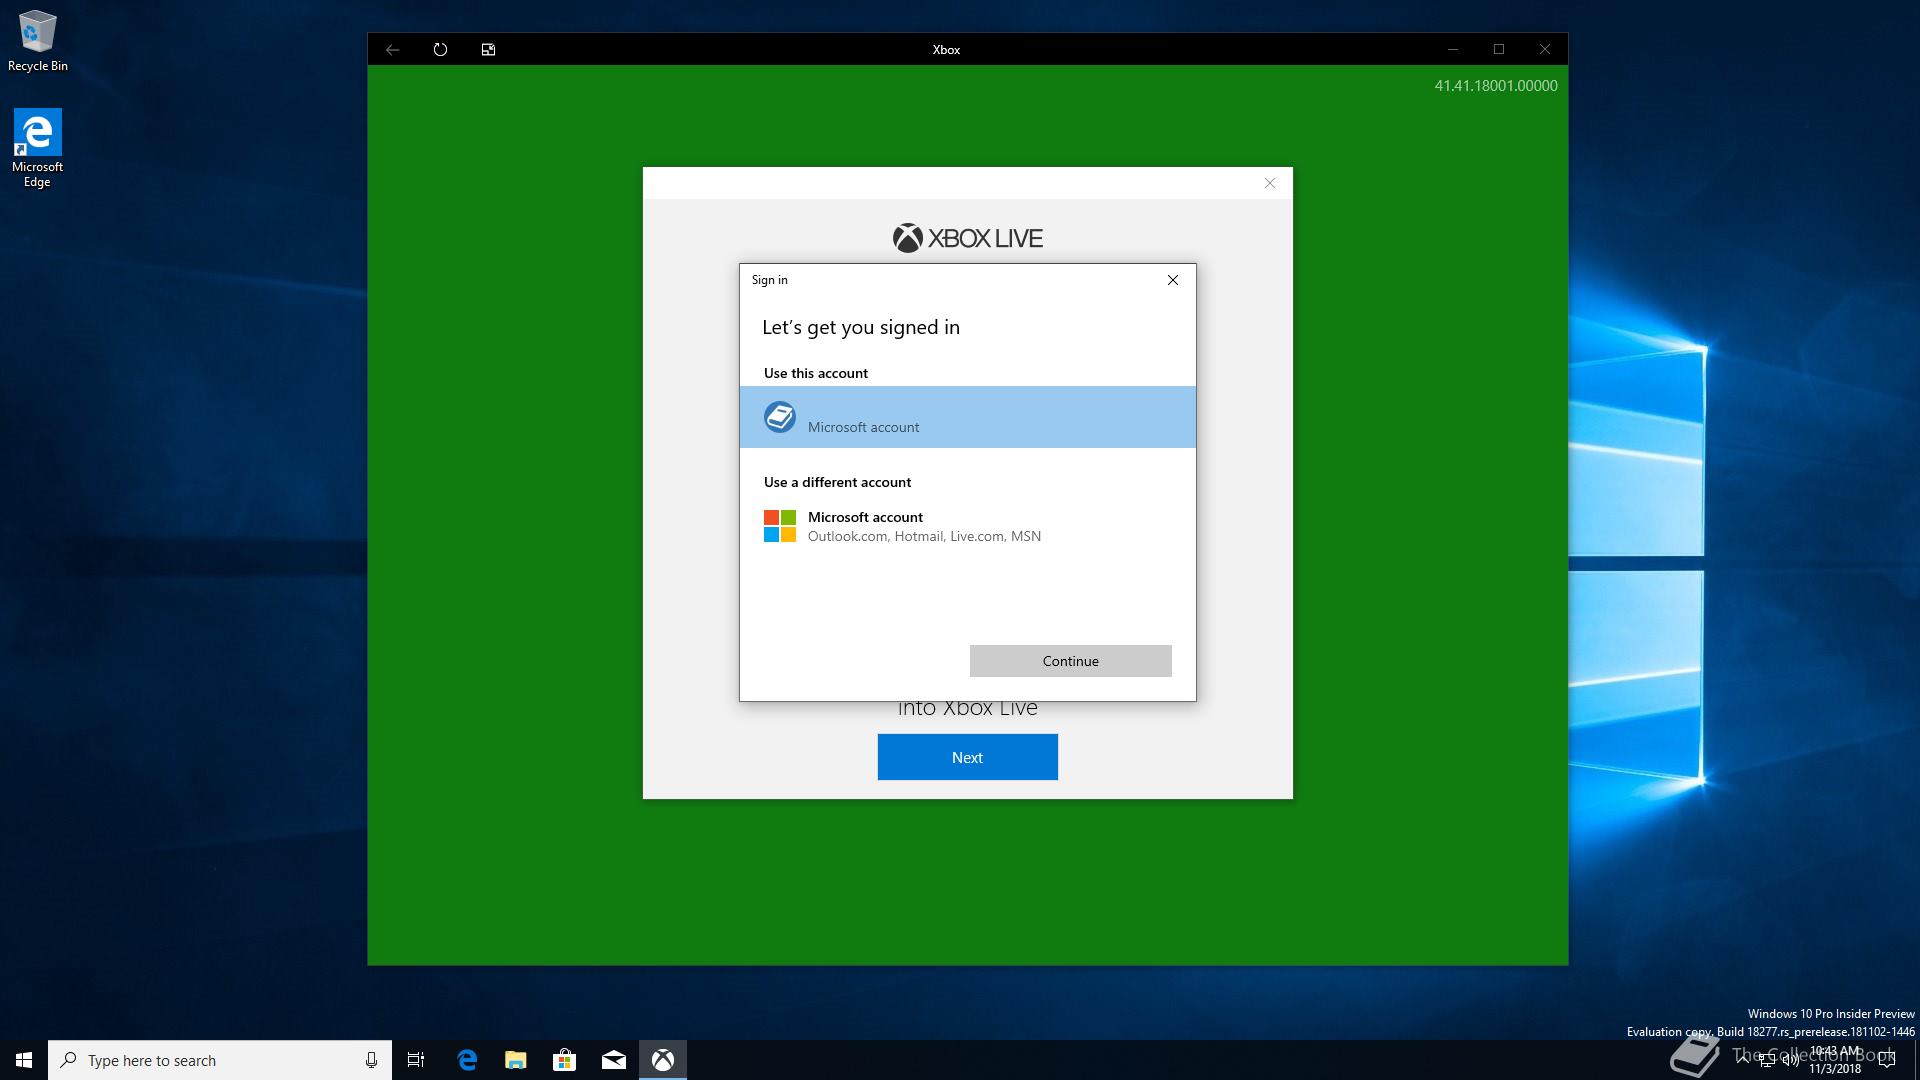Click the version number text 41.41.18001.00000
The height and width of the screenshot is (1080, 1920).
point(1496,86)
